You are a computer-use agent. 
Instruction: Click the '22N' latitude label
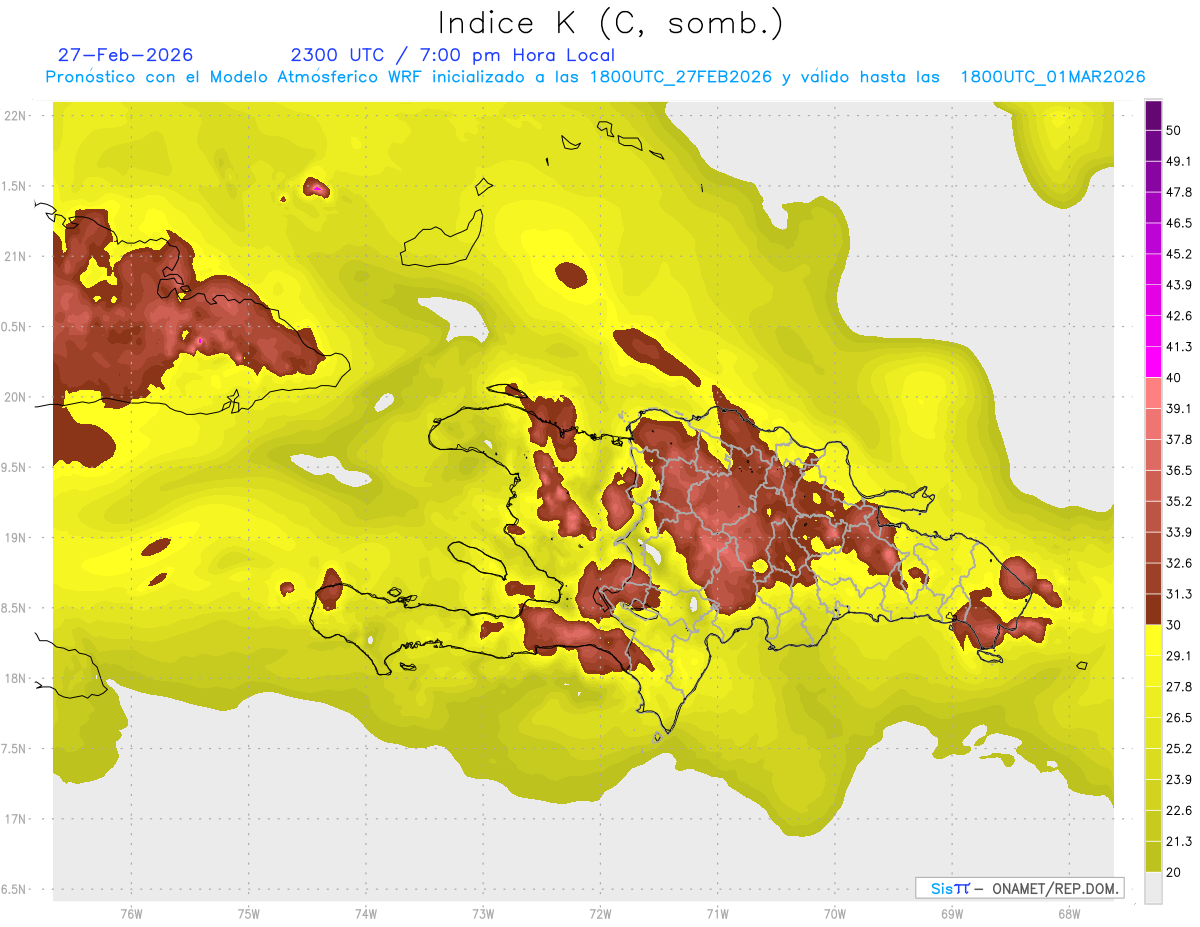click(x=14, y=115)
